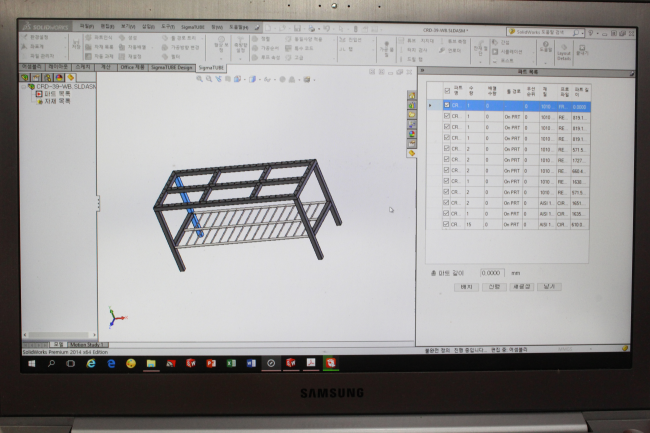Toggle checkbox of last row with quantity 15
This screenshot has height=433, width=650.
point(446,226)
